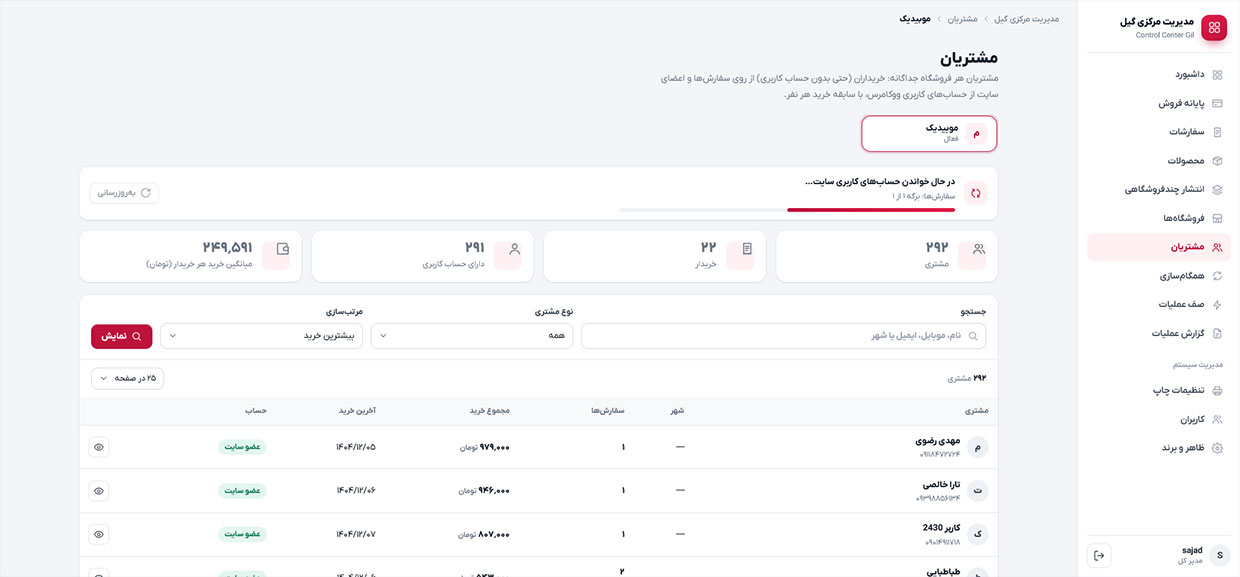Click the receipt icon on the ۲۲ خریدار card
The height and width of the screenshot is (577, 1240).
click(x=746, y=249)
